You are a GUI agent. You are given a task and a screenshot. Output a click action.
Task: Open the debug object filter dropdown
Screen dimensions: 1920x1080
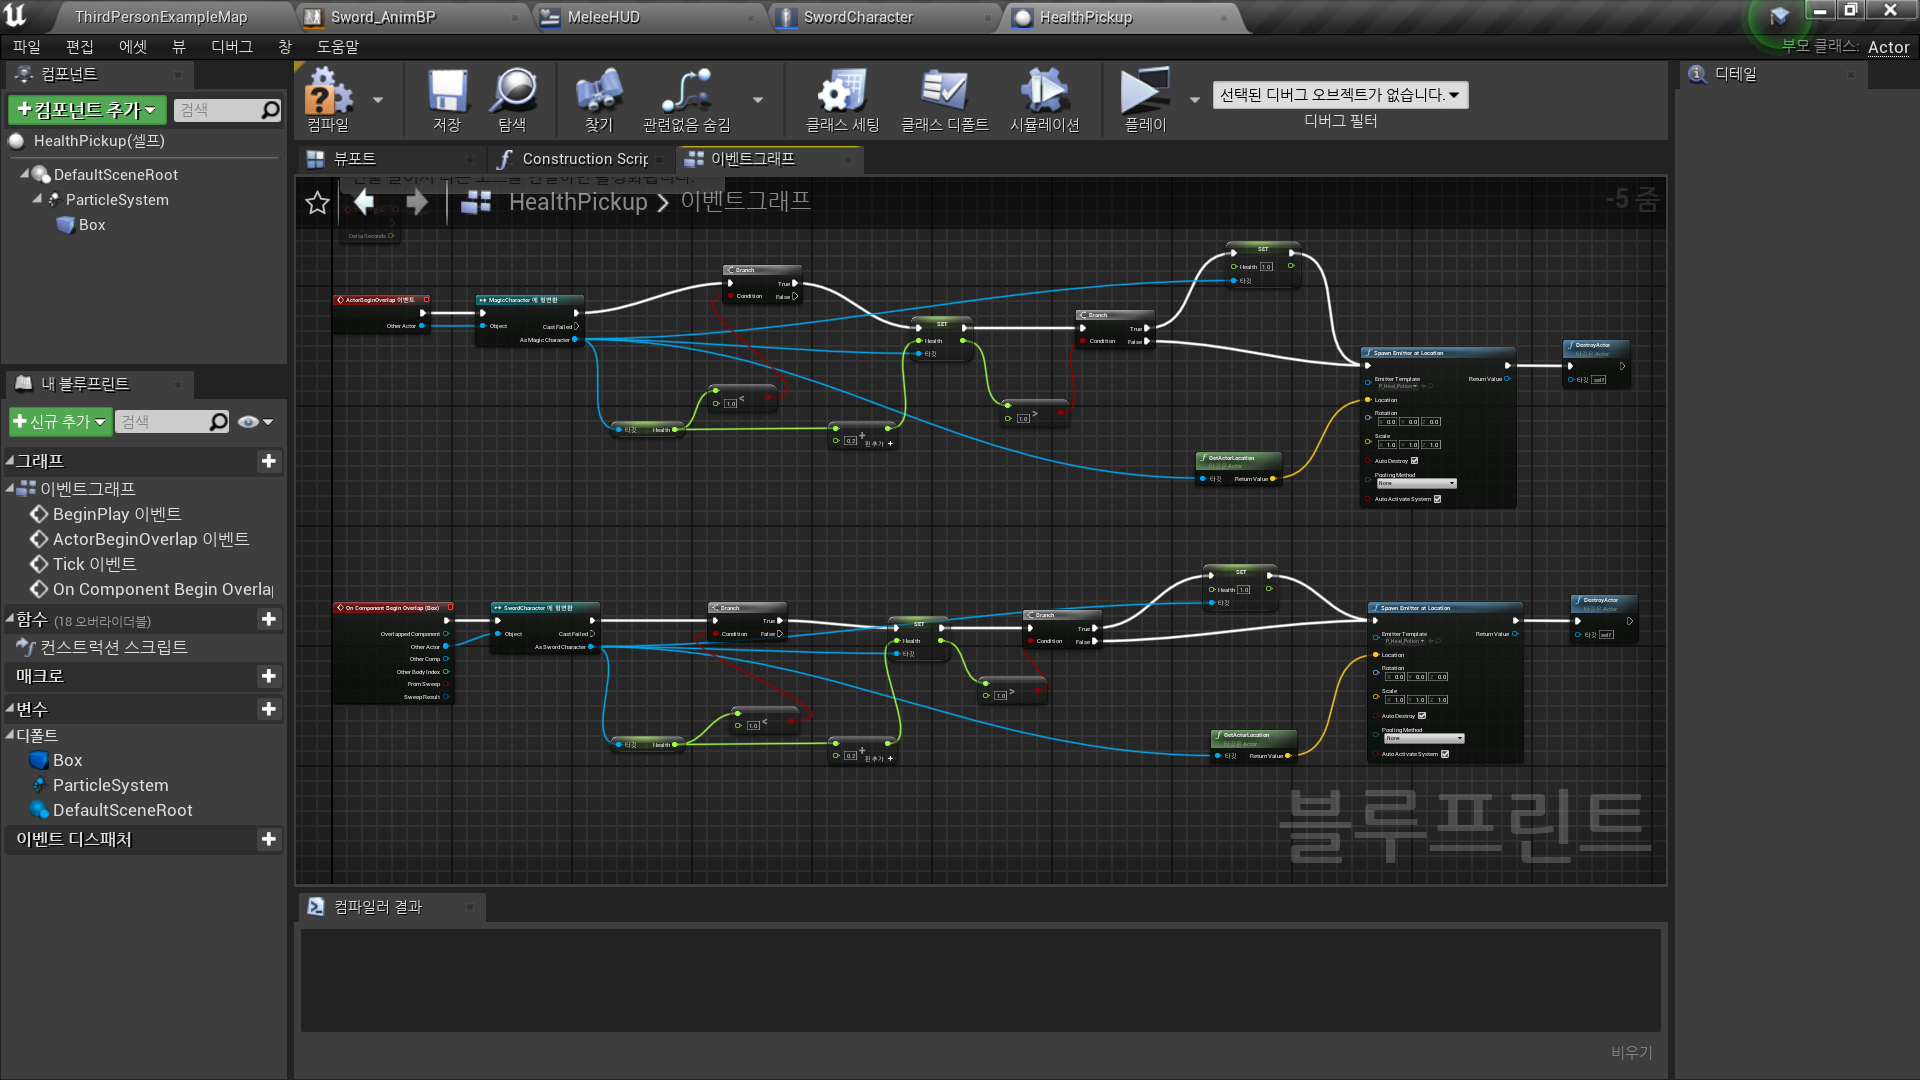[x=1340, y=95]
